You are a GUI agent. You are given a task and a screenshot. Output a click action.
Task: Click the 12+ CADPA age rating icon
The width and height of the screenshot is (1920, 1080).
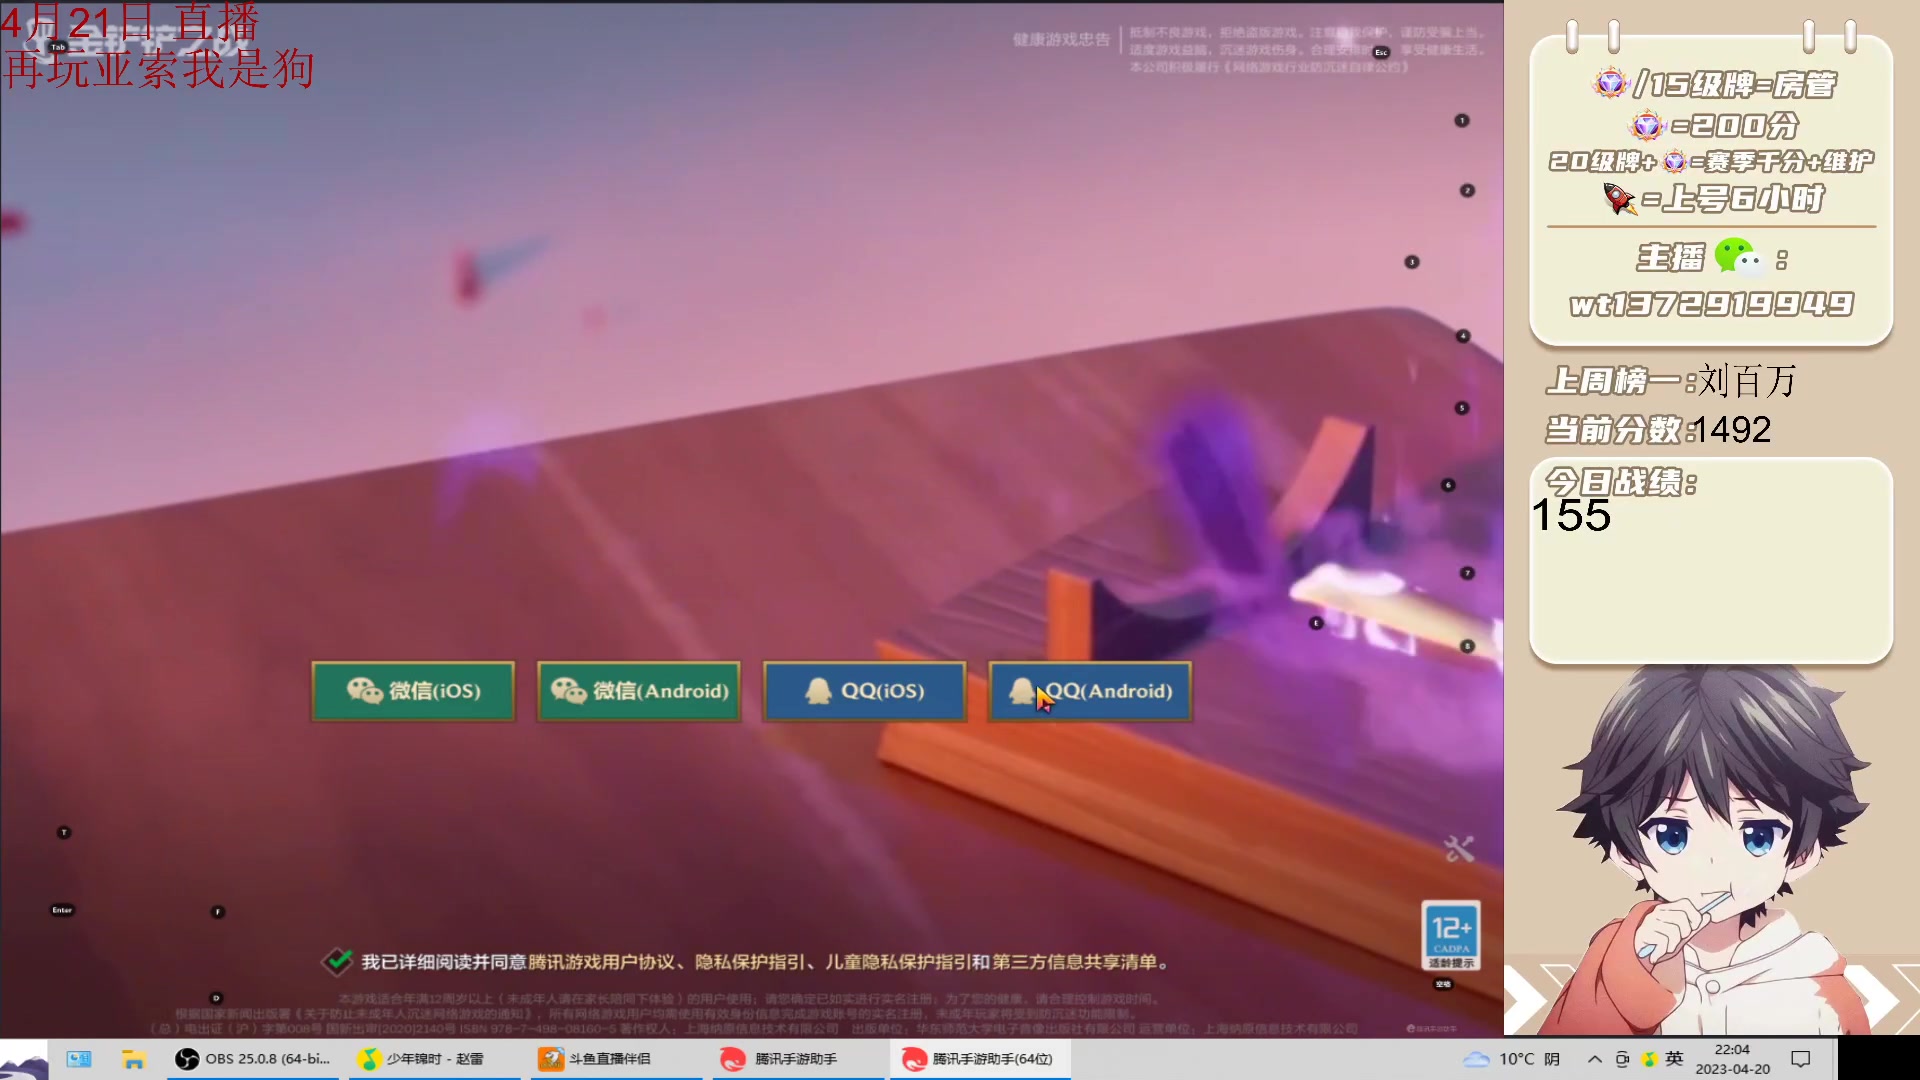(1451, 934)
